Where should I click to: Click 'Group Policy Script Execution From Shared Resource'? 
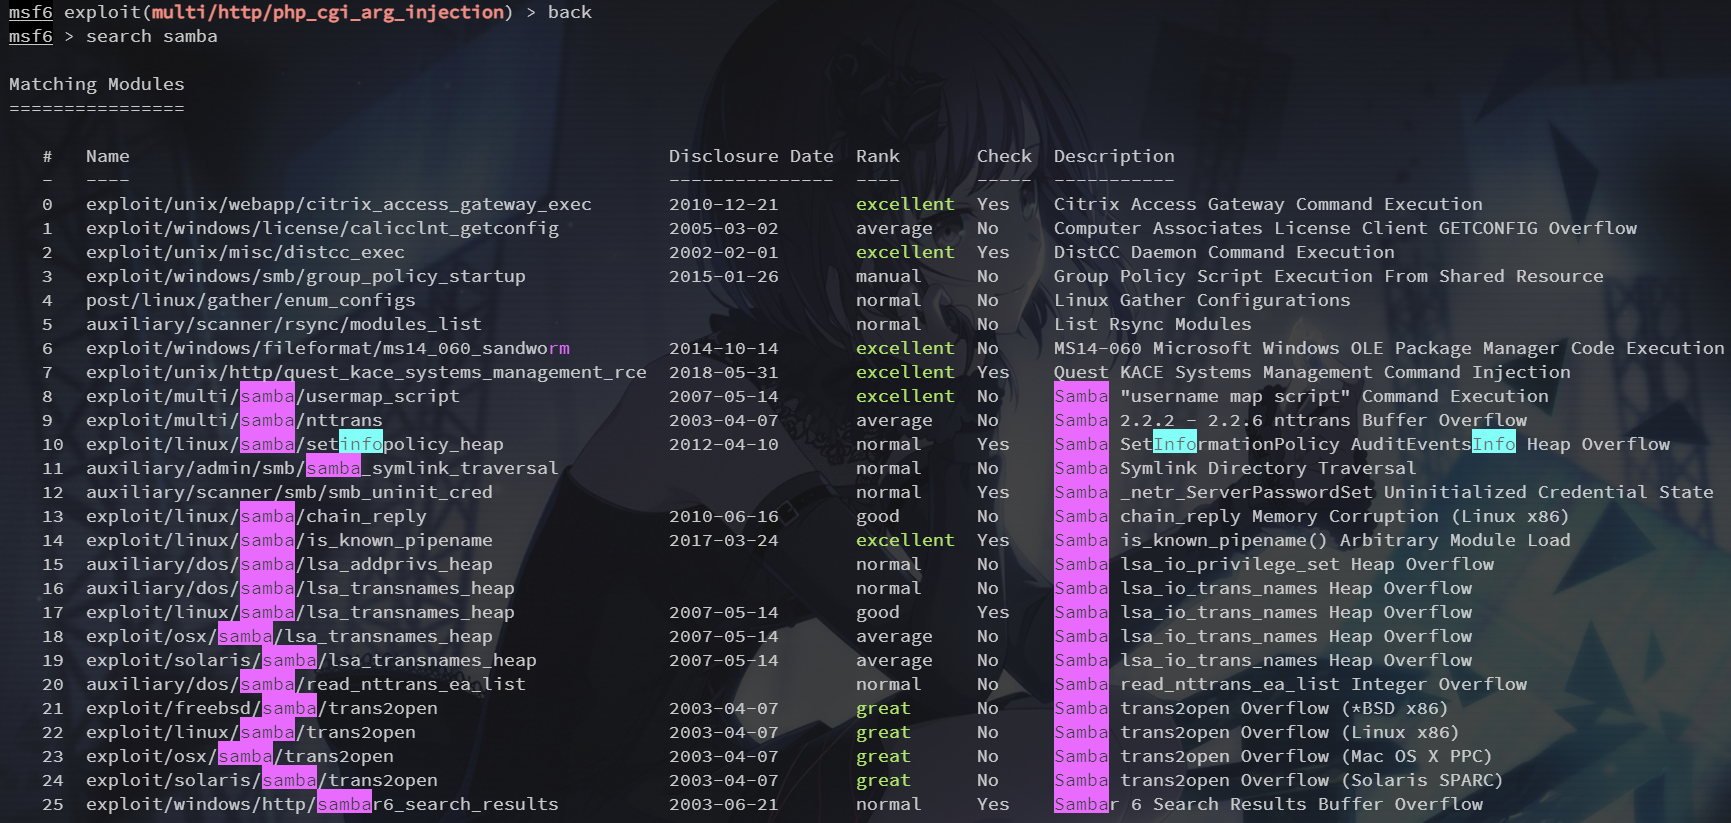tap(1329, 276)
